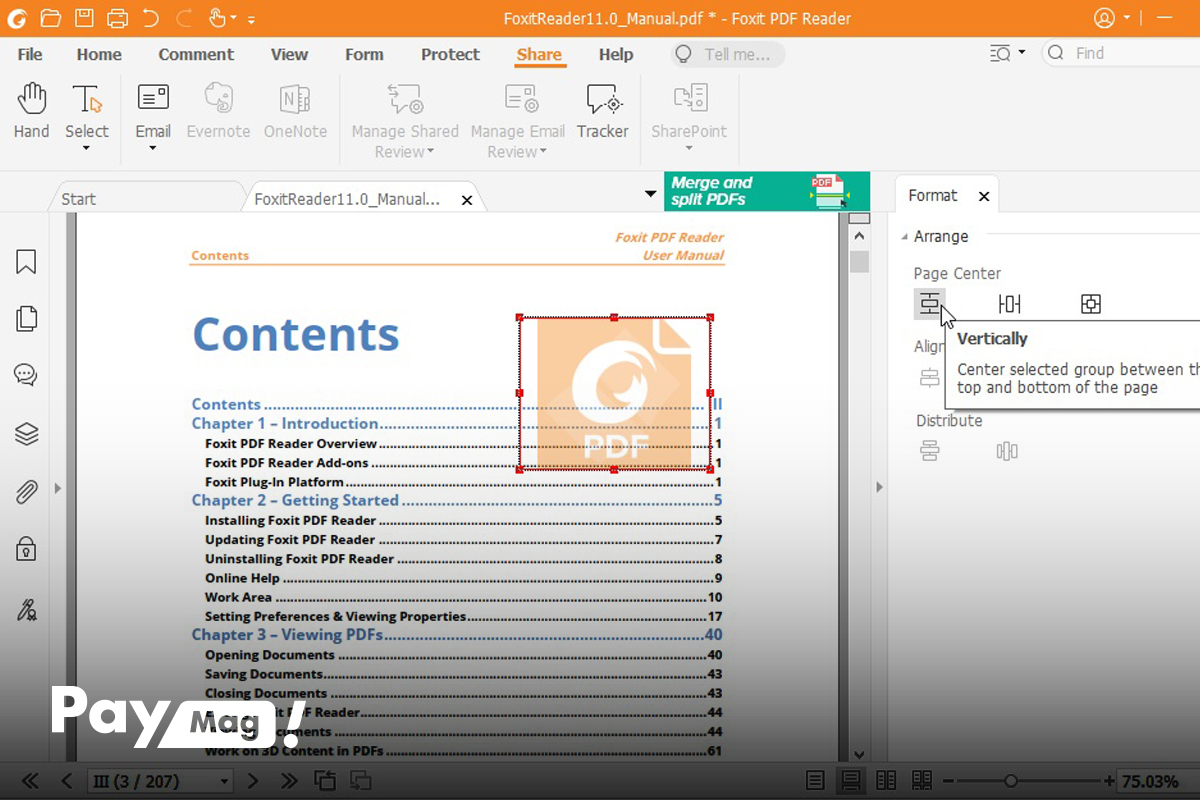Open the Pages thumbnail panel icon
Viewport: 1200px width, 800px height.
coord(26,319)
